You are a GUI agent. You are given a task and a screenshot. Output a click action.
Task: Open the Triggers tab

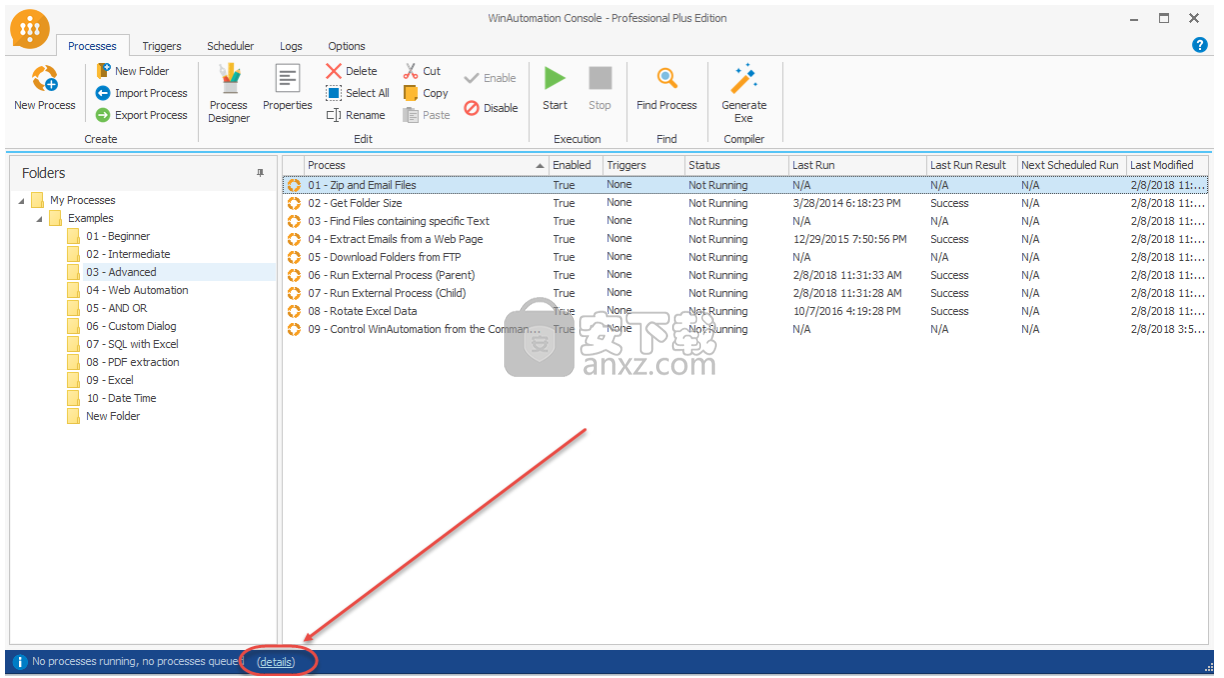coord(162,46)
